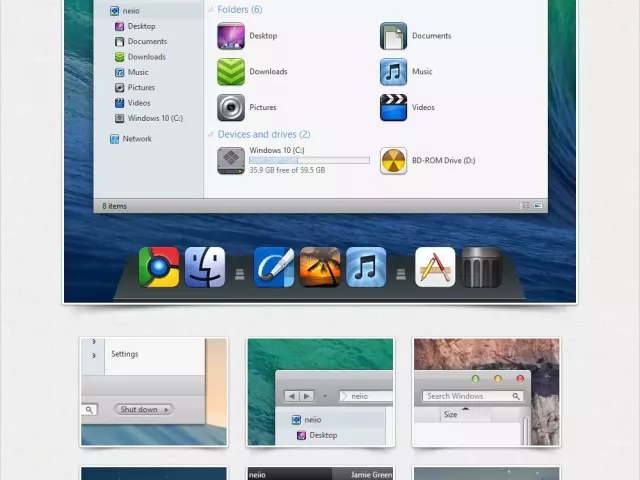Open the Videos folder in the main pane

pos(394,107)
